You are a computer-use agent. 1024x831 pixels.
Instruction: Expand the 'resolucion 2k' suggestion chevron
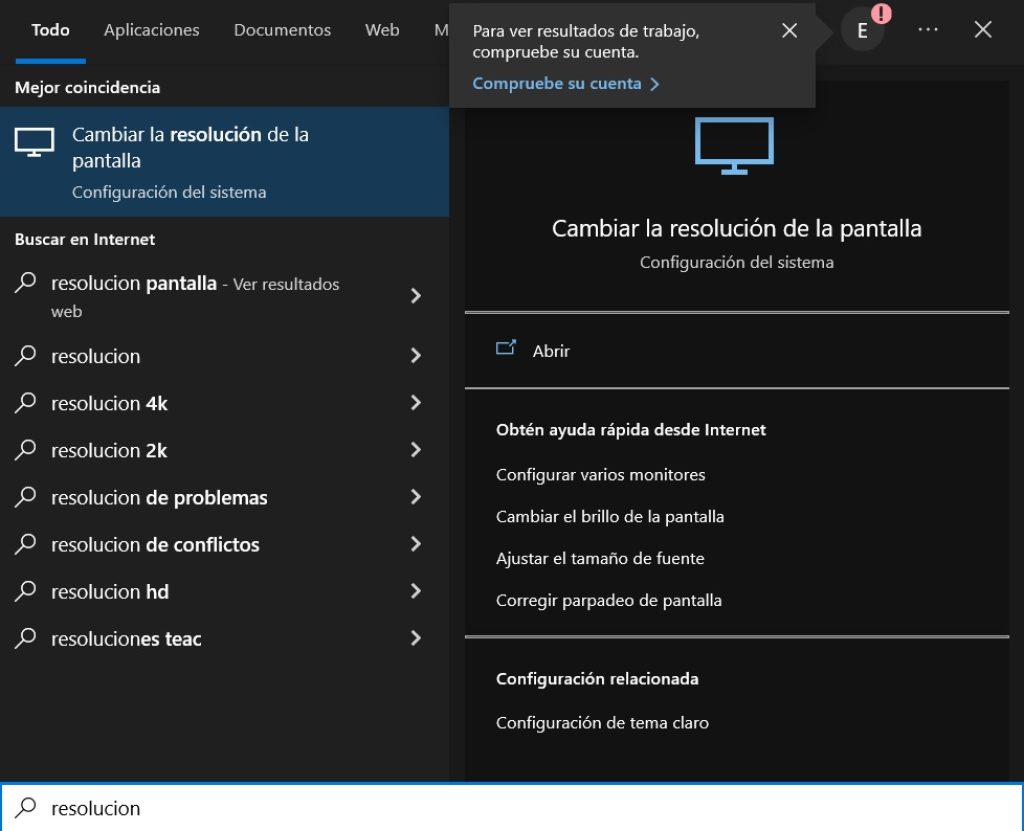(416, 450)
